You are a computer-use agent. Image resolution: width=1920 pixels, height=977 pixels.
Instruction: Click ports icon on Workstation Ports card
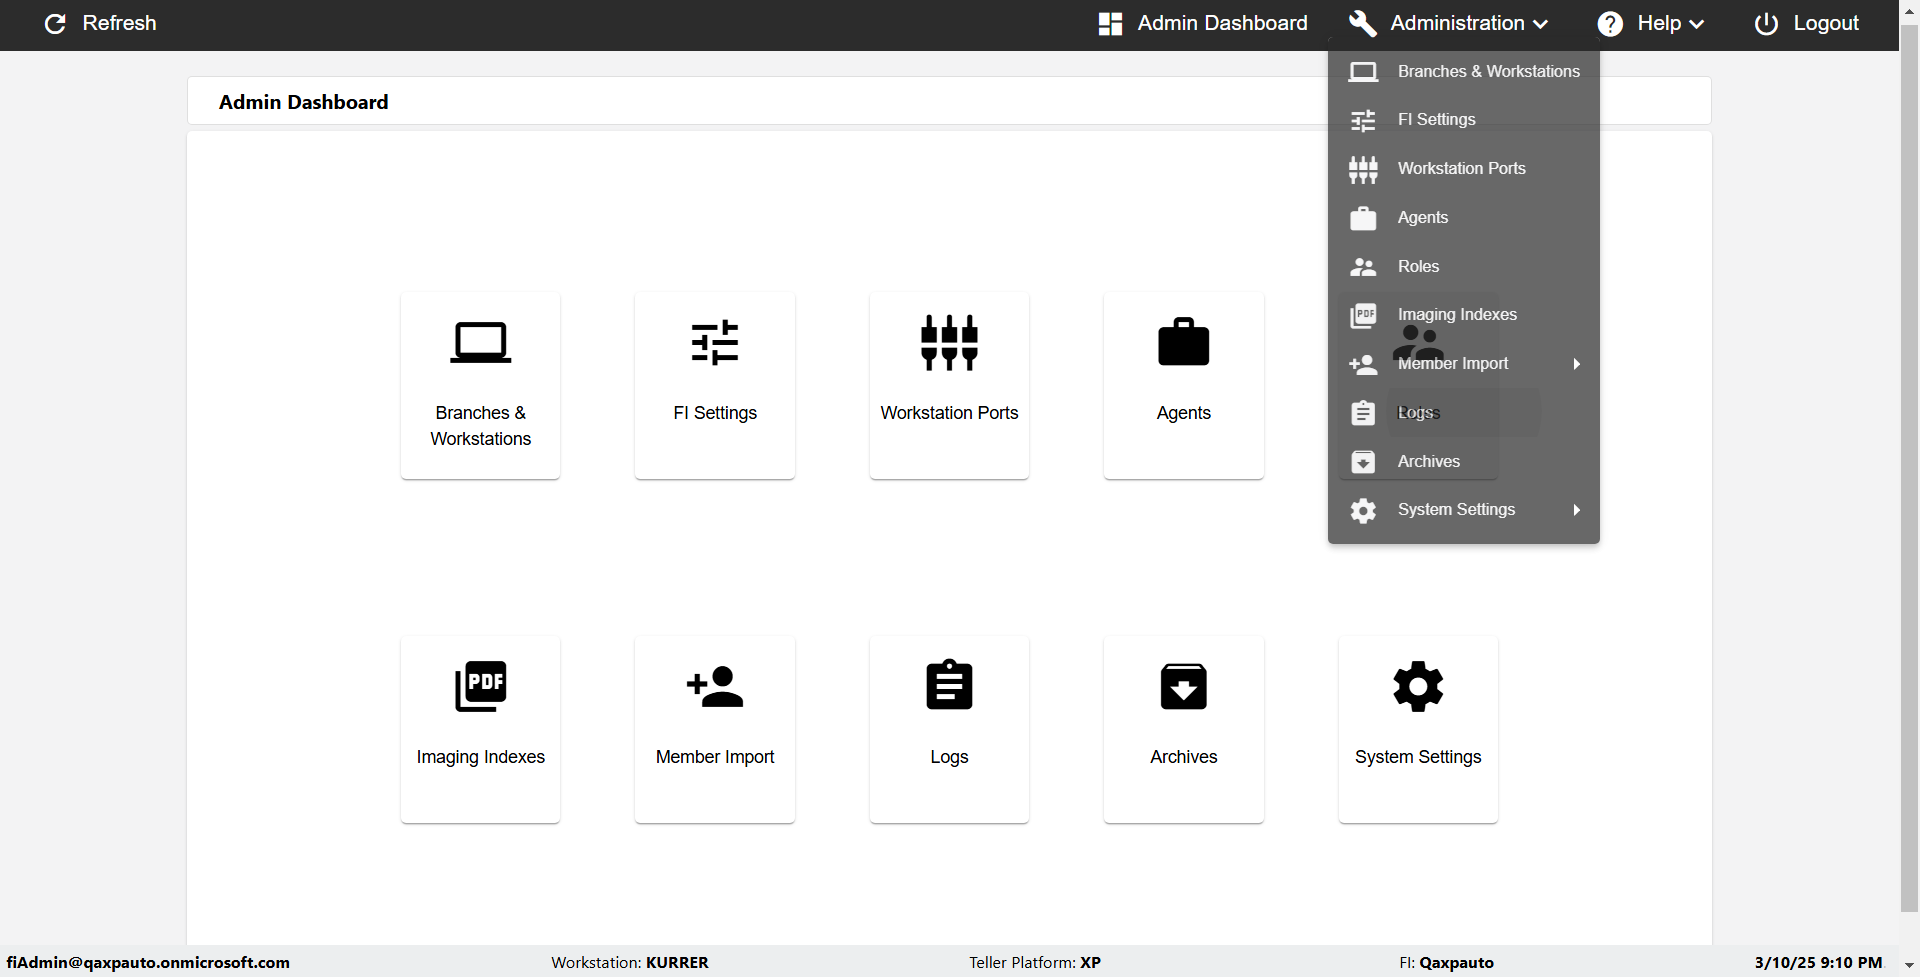click(949, 343)
